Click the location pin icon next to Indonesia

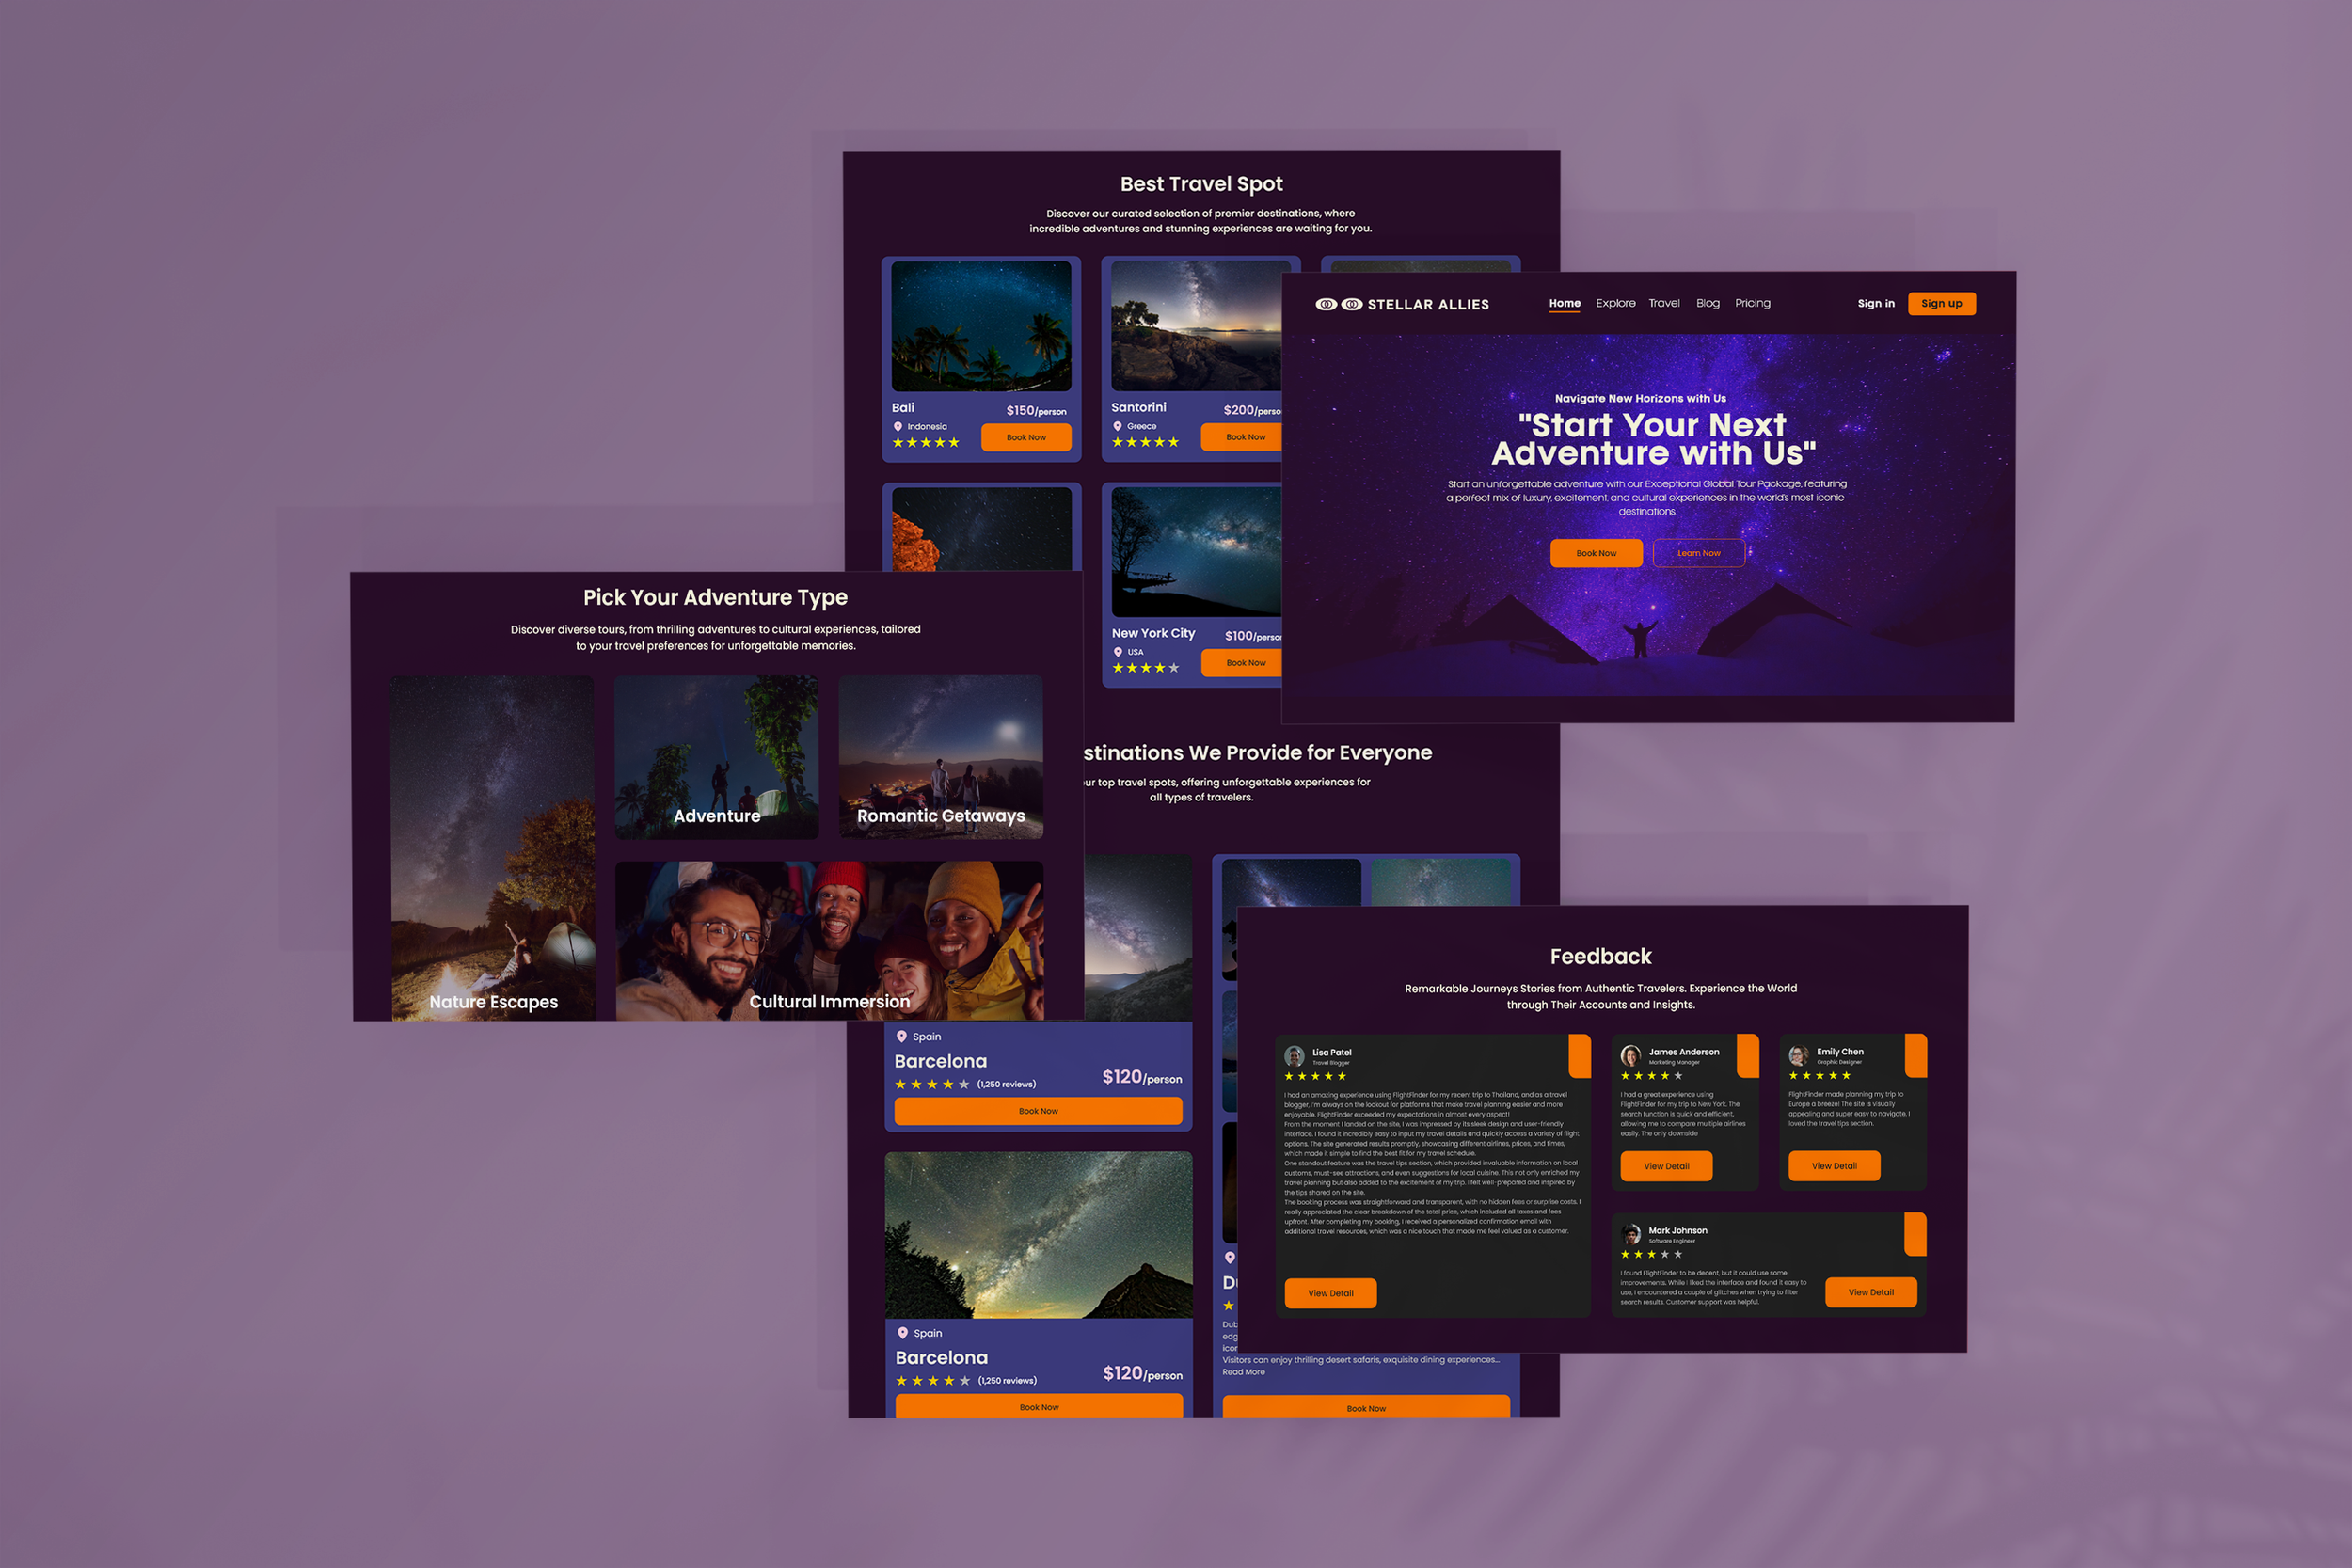click(898, 427)
